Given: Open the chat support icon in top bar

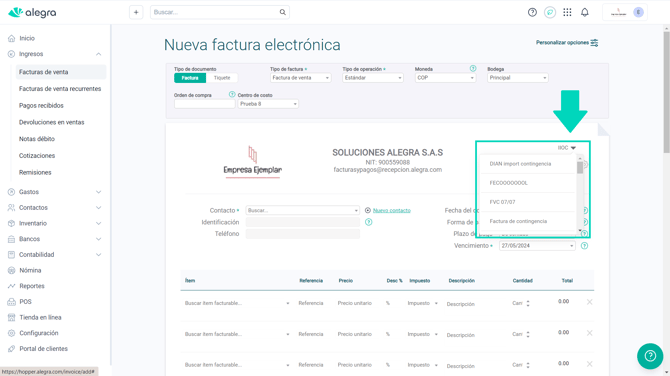Looking at the screenshot, I should click(550, 12).
